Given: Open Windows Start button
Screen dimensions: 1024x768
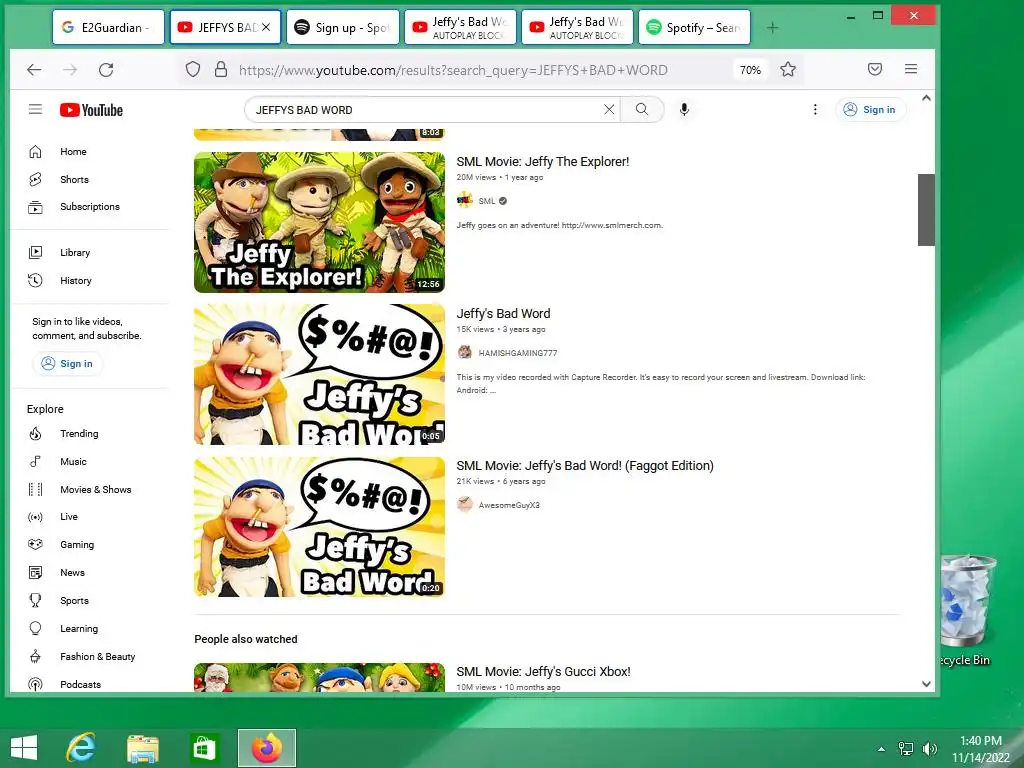Looking at the screenshot, I should click(24, 748).
